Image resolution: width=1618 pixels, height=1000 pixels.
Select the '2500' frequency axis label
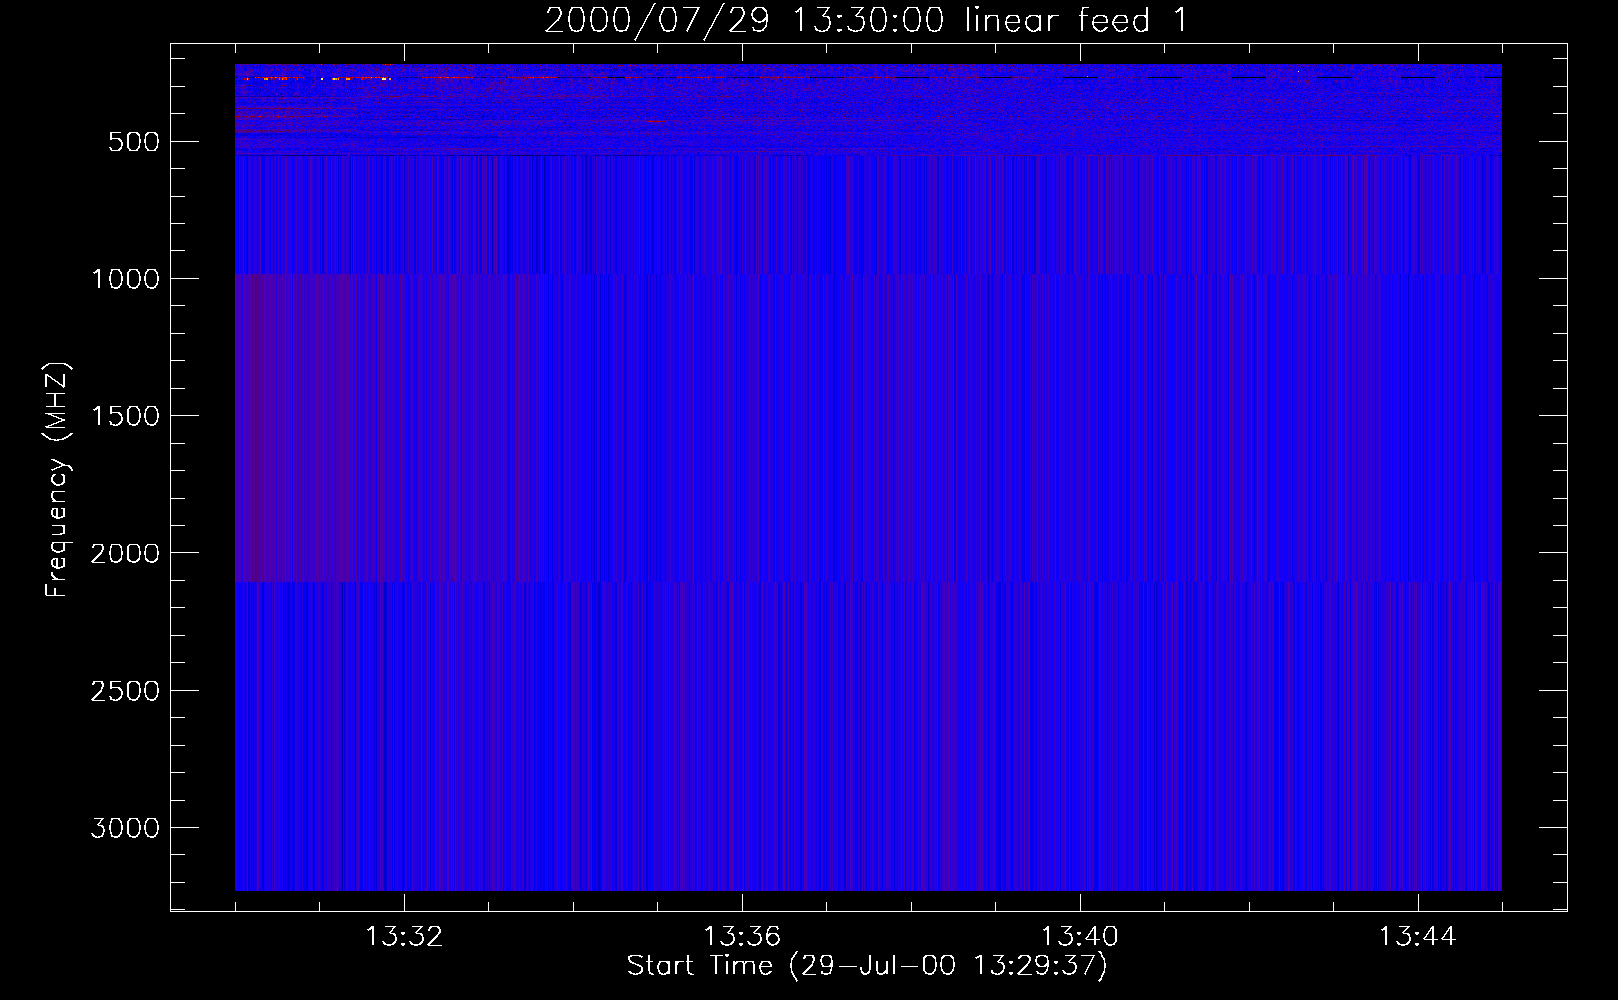point(125,691)
